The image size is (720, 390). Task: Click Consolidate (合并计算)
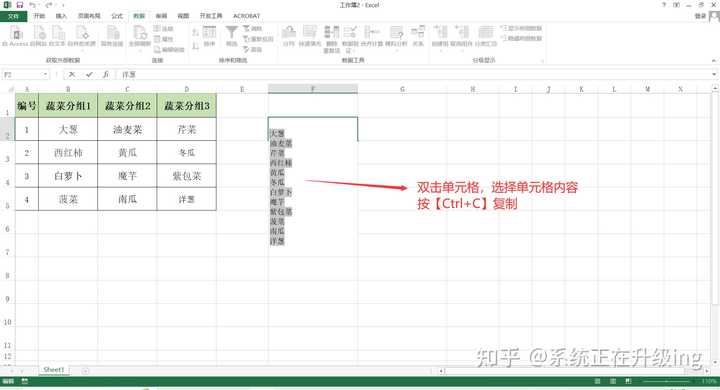372,36
